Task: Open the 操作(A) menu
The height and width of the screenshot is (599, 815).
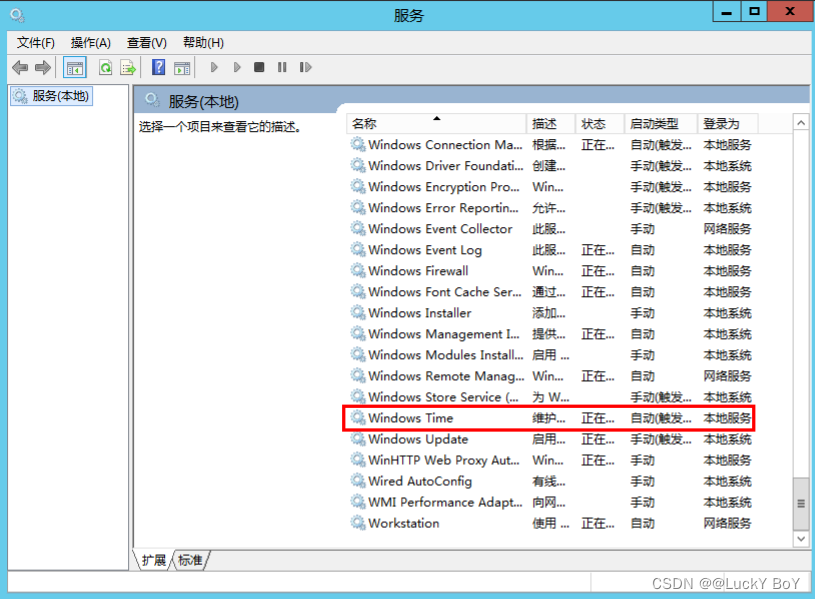Action: [x=91, y=43]
